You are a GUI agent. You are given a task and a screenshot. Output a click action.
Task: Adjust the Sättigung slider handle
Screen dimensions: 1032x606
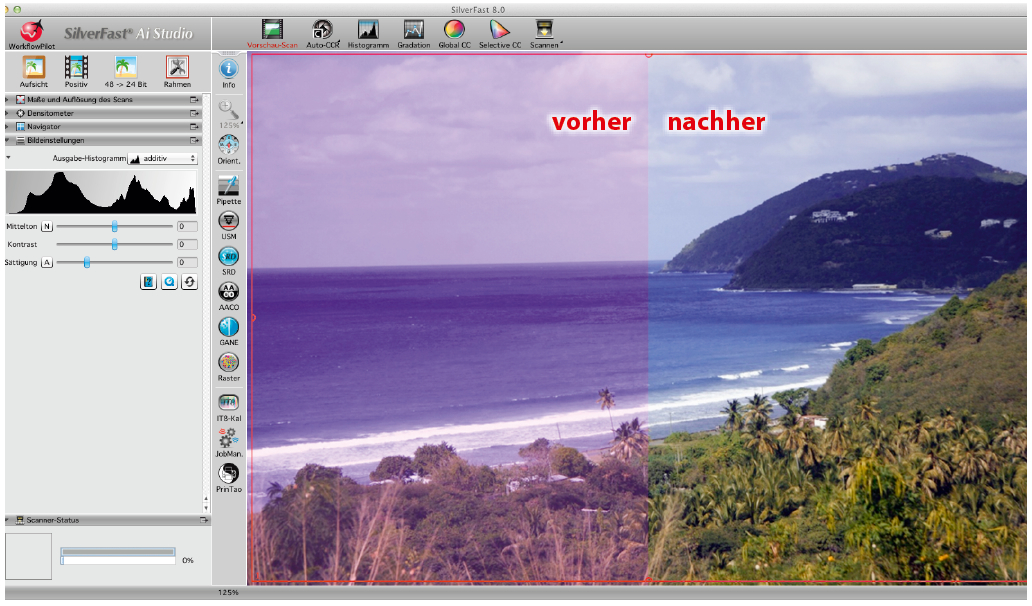click(x=86, y=262)
